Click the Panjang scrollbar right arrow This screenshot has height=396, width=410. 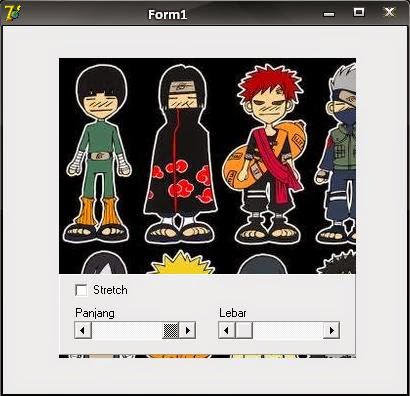[x=187, y=330]
